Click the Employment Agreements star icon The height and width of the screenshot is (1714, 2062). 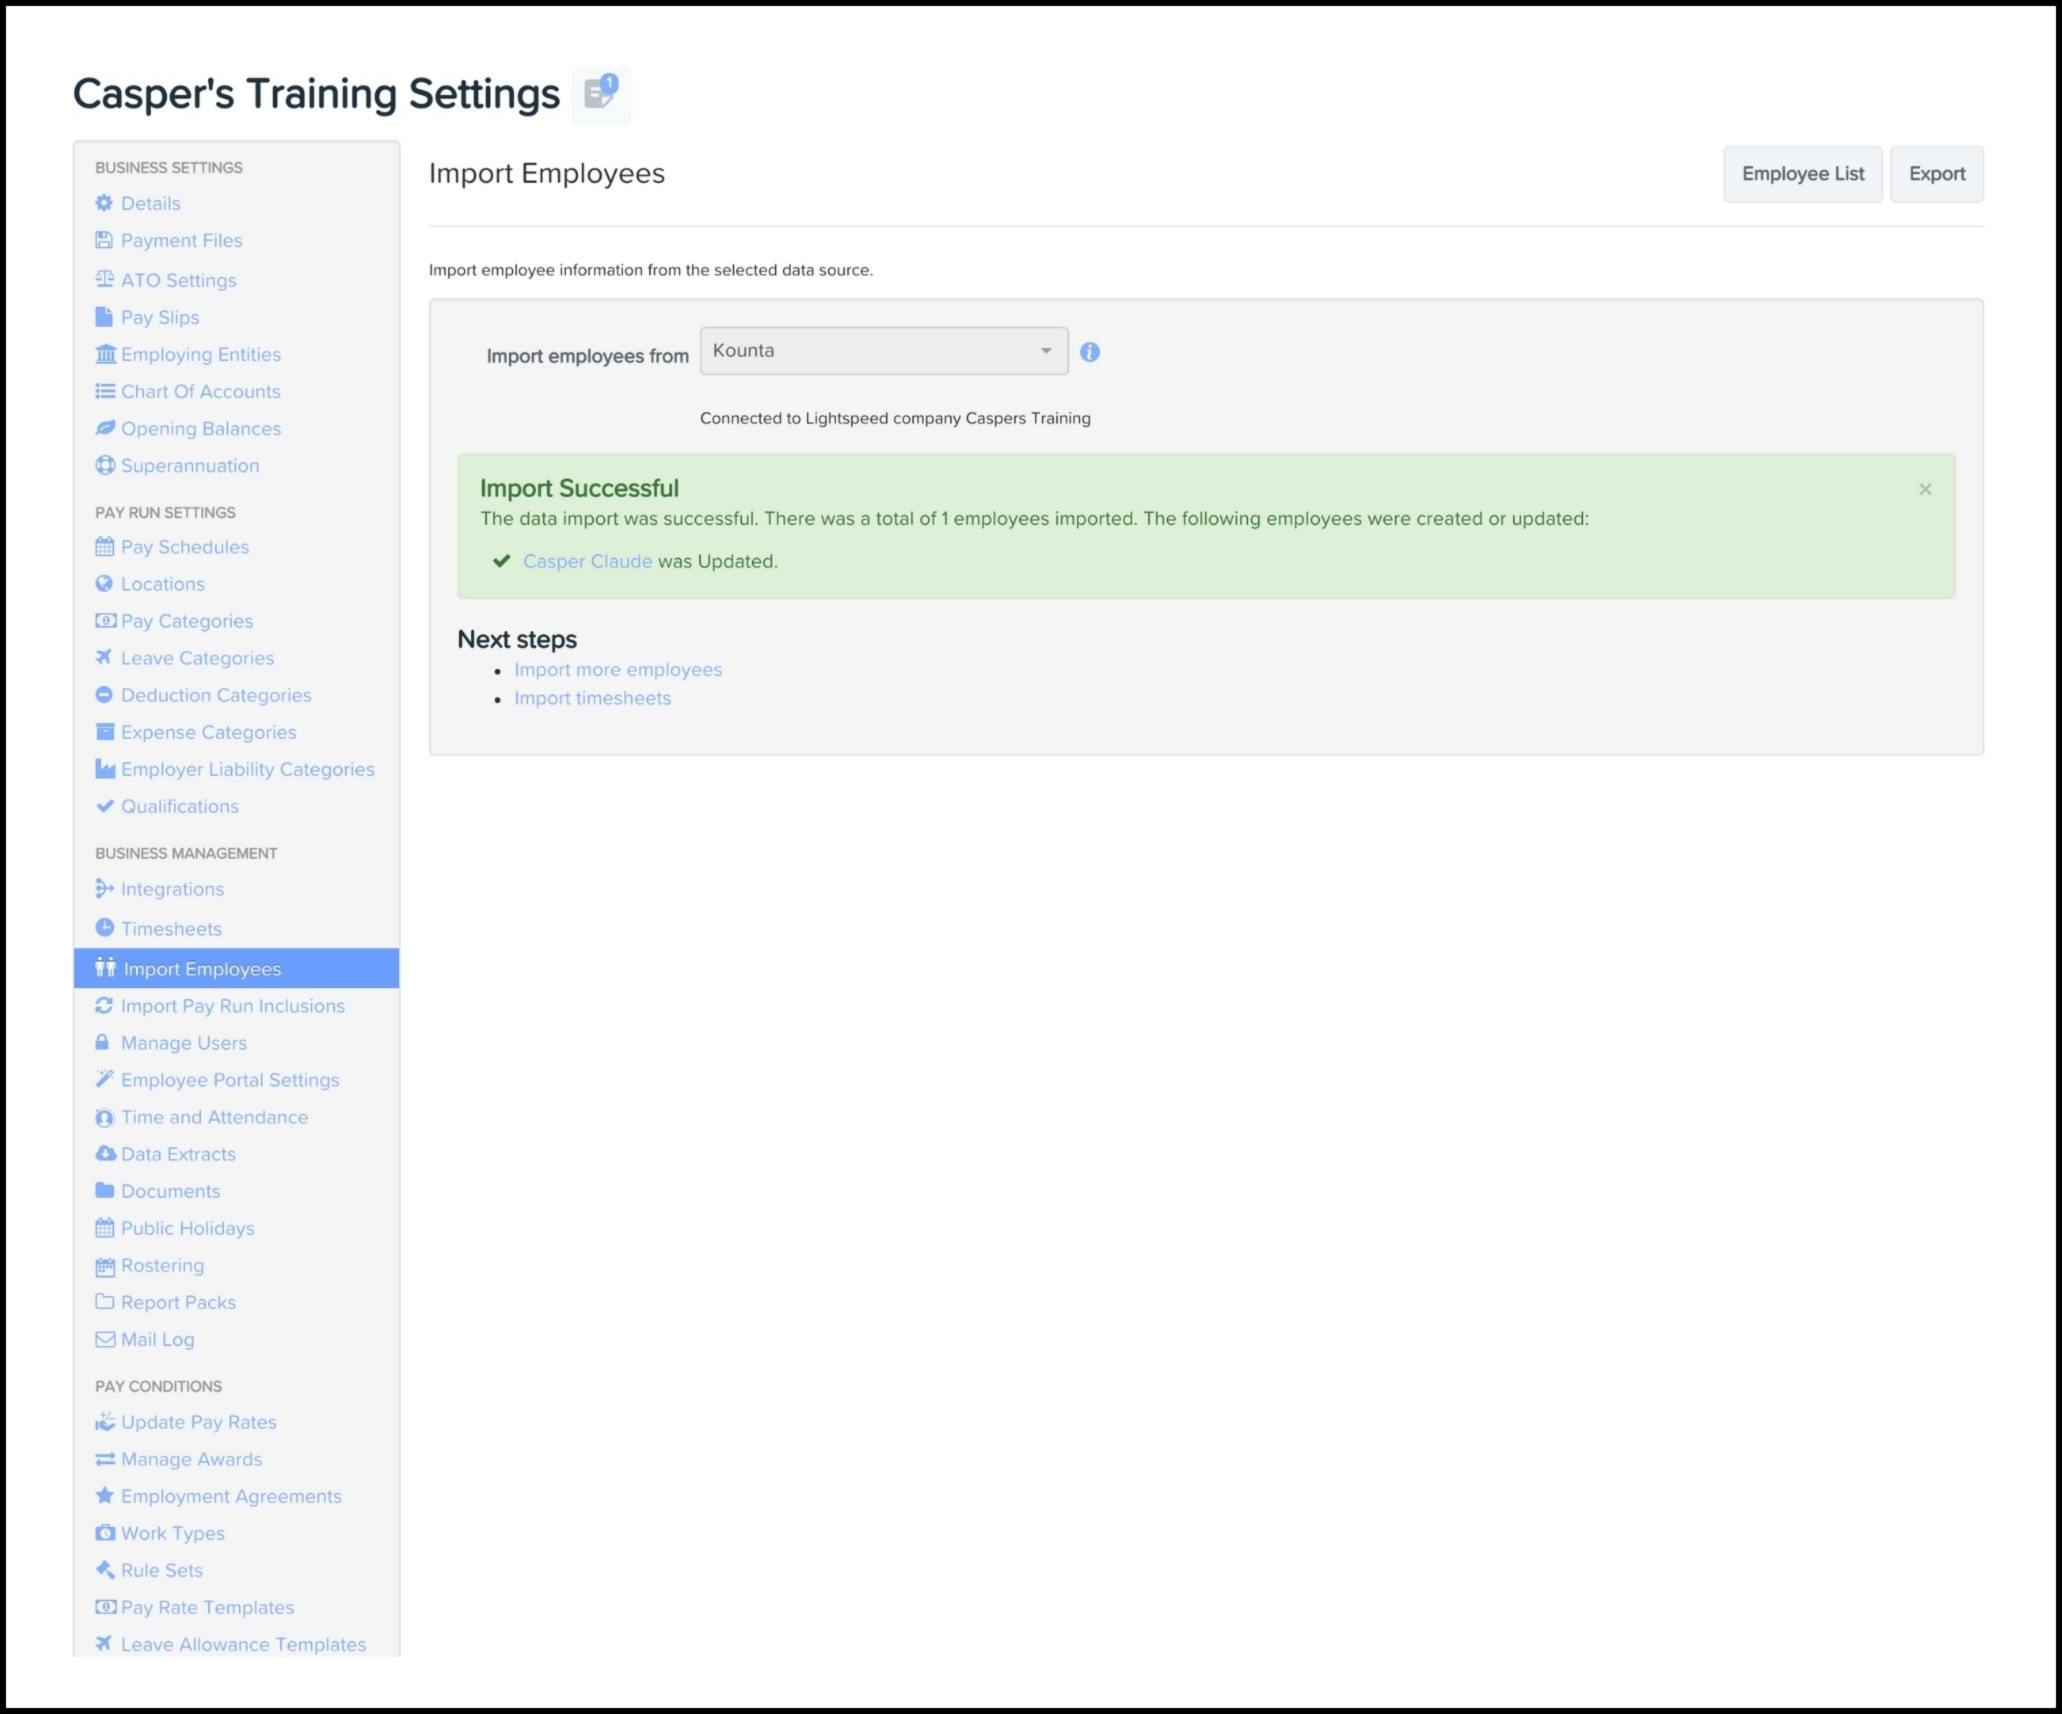pyautogui.click(x=104, y=1495)
